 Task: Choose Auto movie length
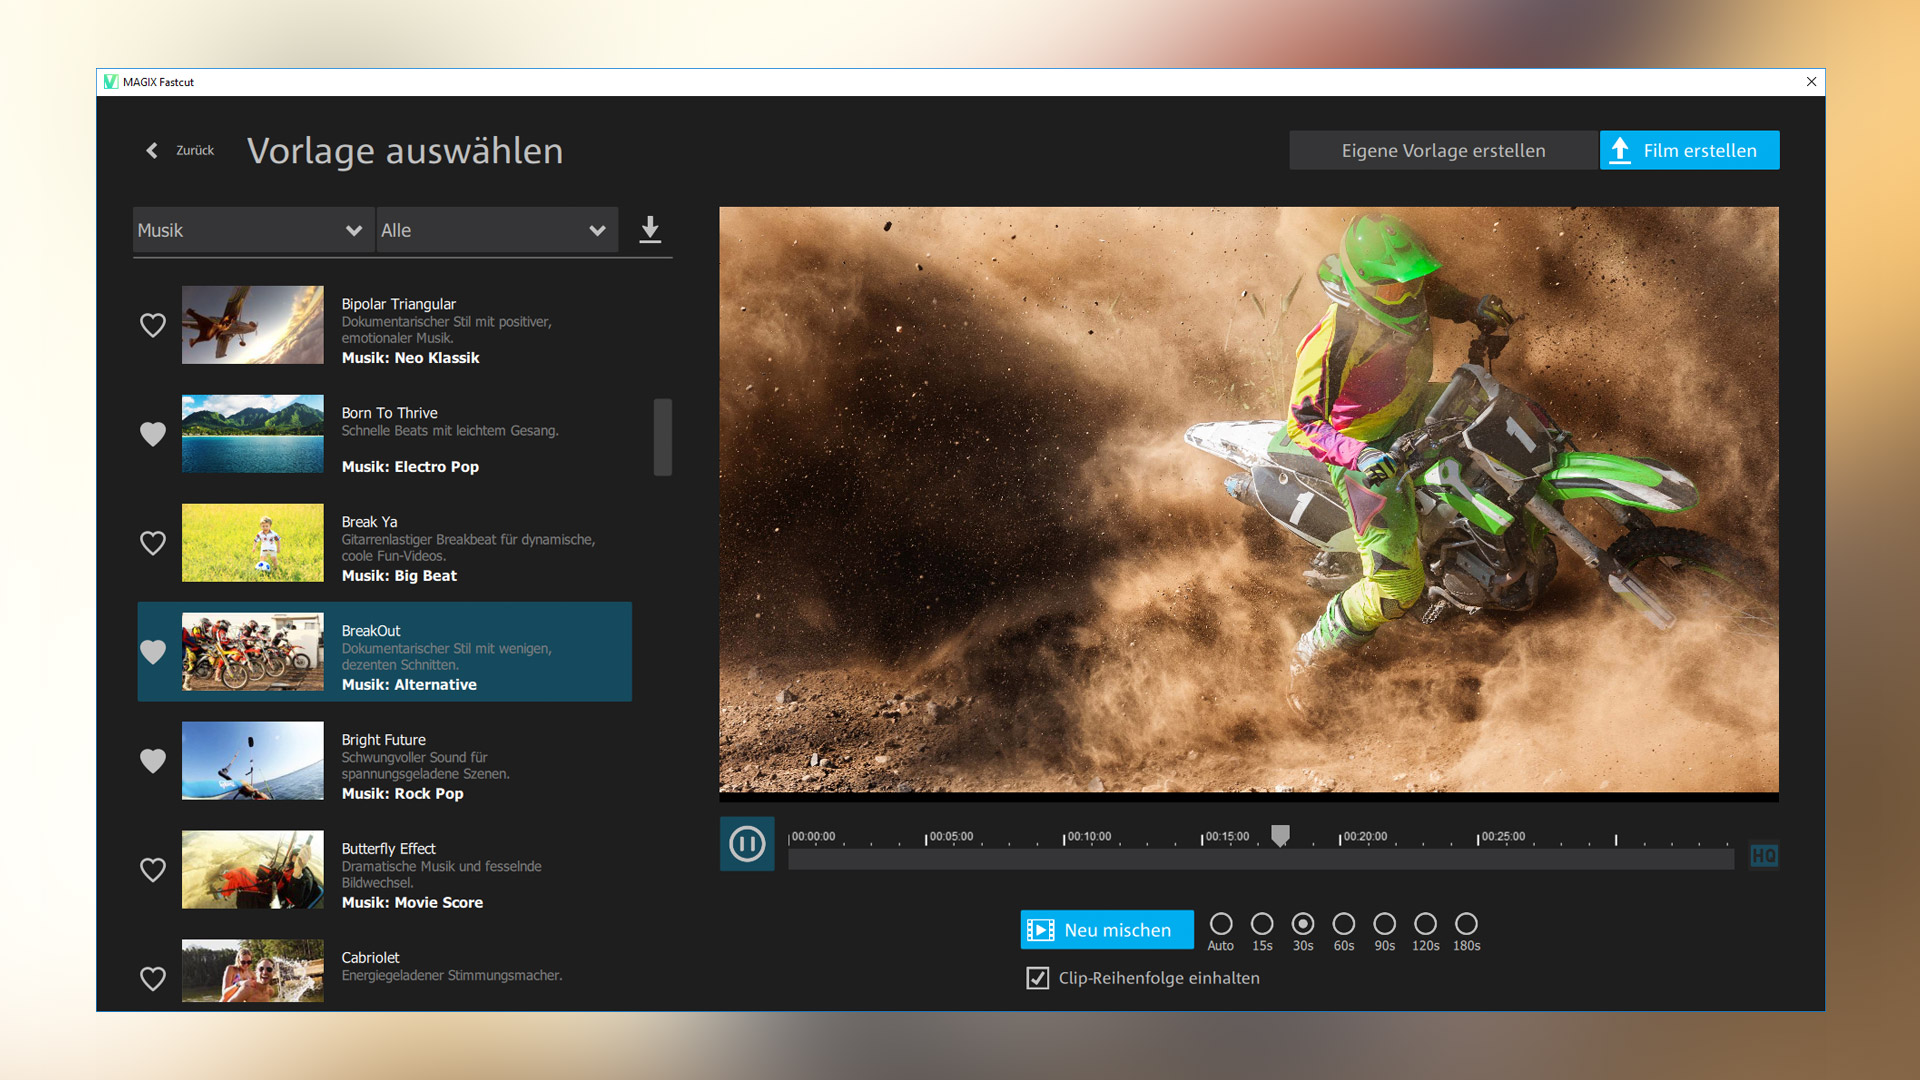1221,924
